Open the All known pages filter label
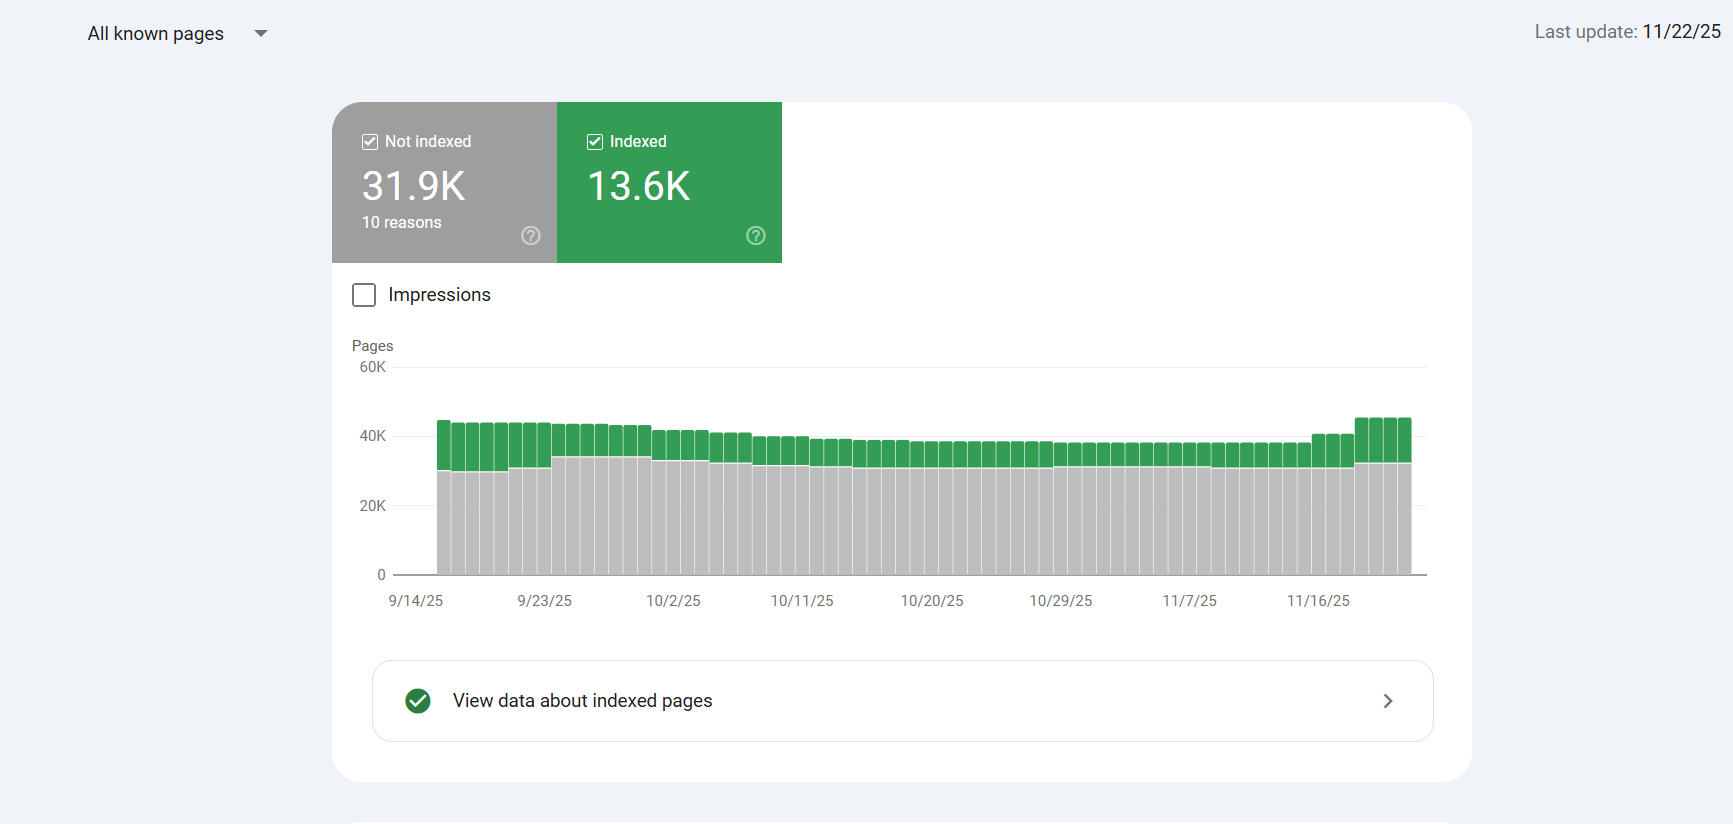The height and width of the screenshot is (824, 1733). click(156, 34)
